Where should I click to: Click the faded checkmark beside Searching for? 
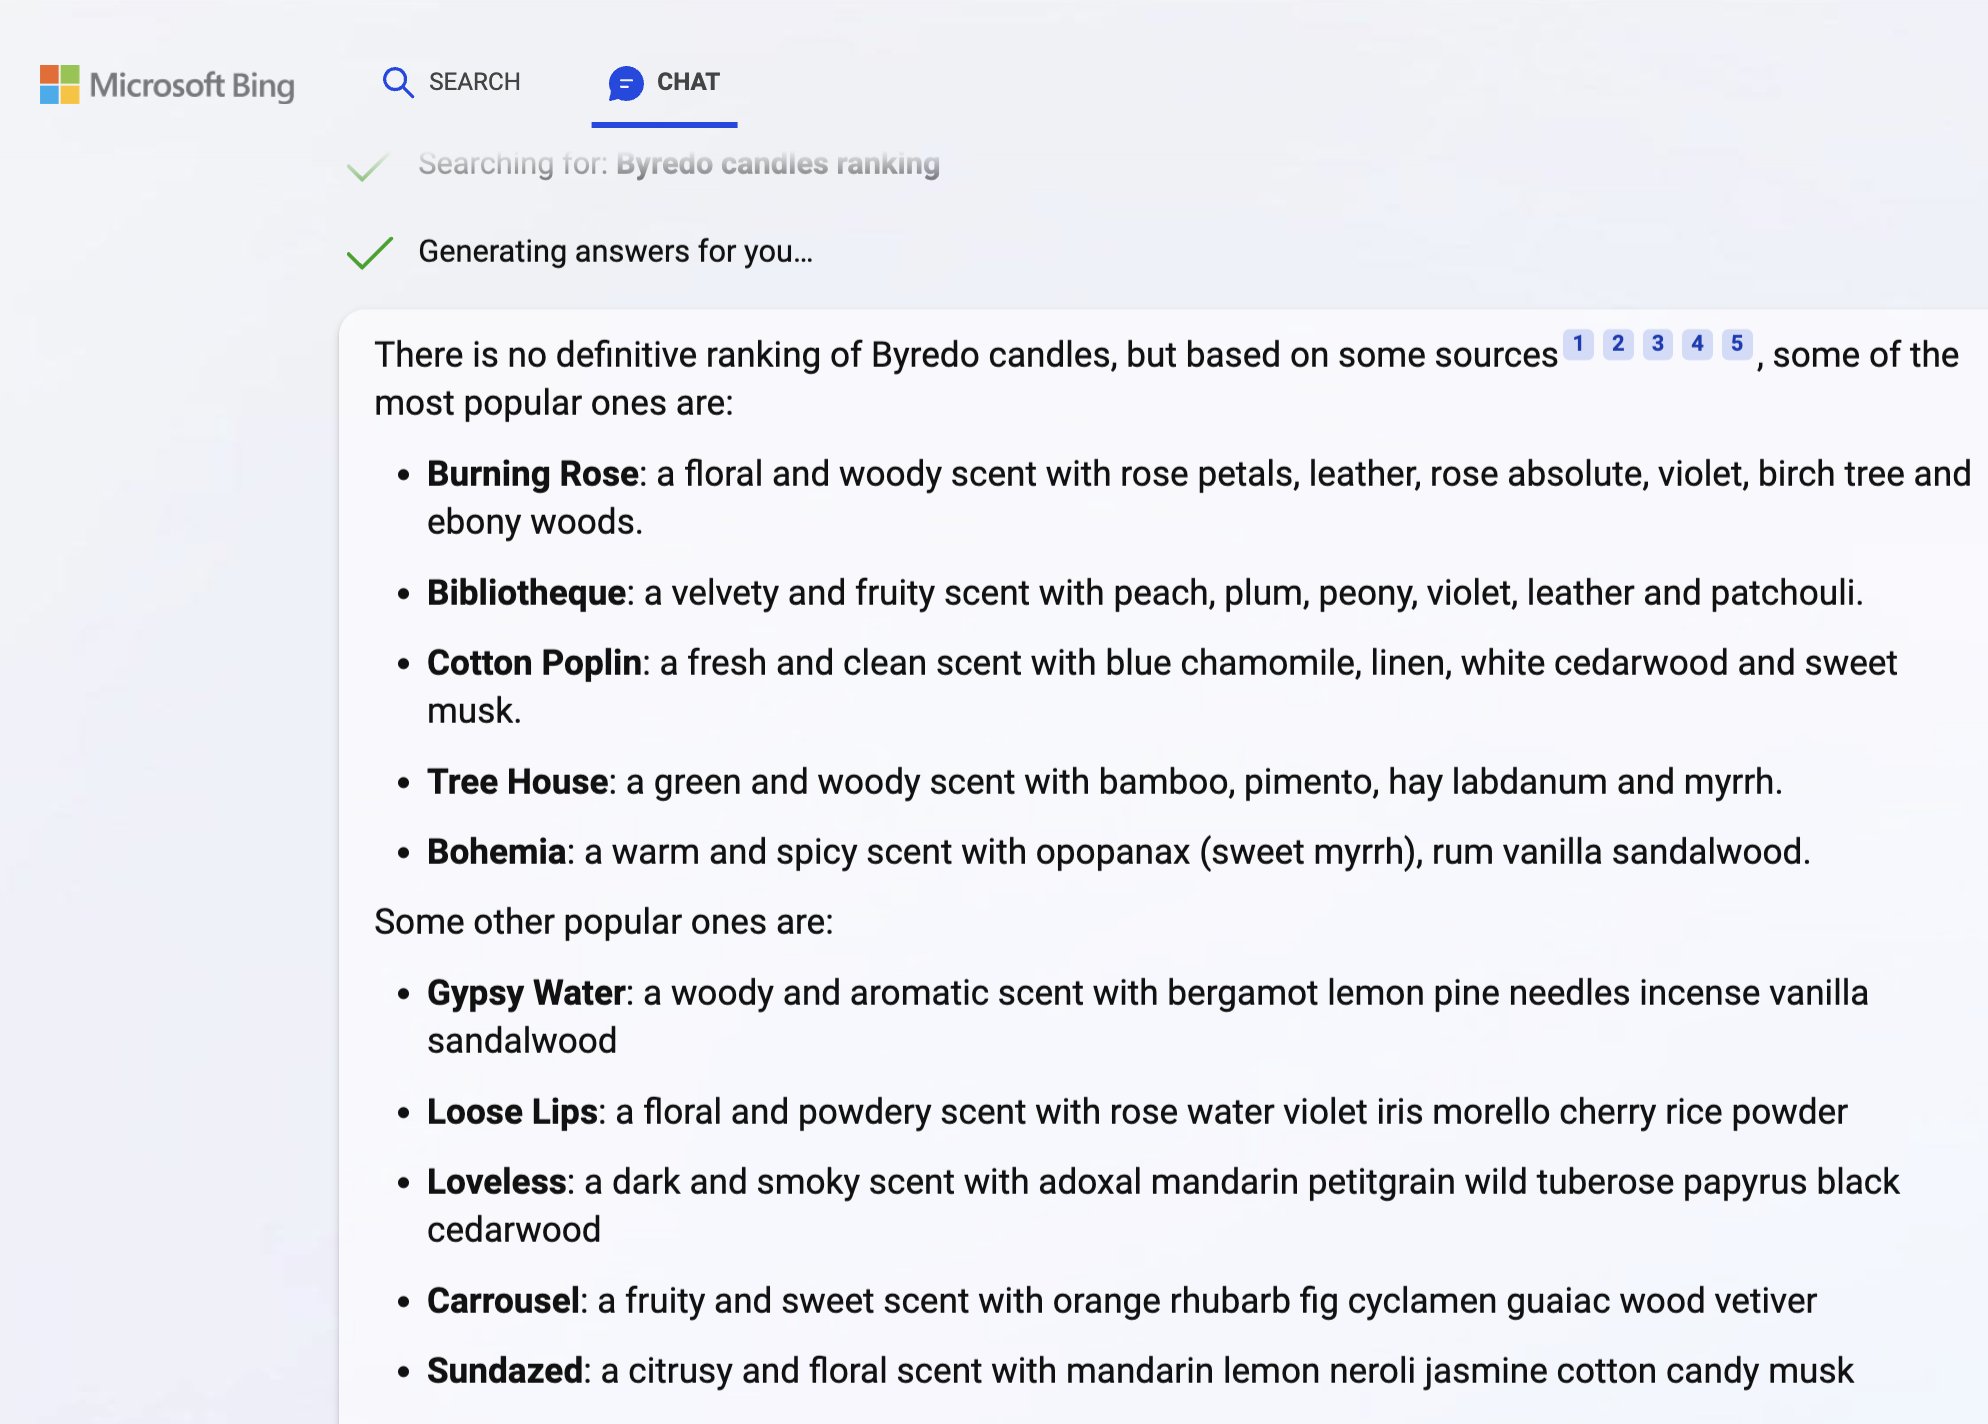pos(367,166)
